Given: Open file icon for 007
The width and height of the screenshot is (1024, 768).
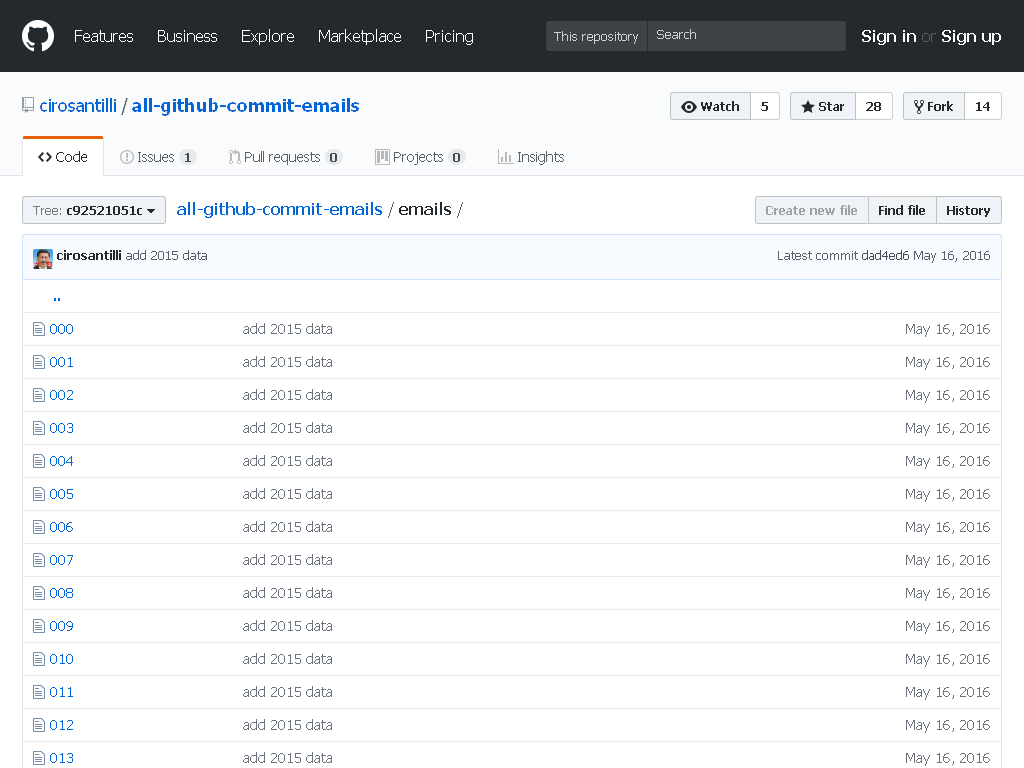Looking at the screenshot, I should click(39, 560).
